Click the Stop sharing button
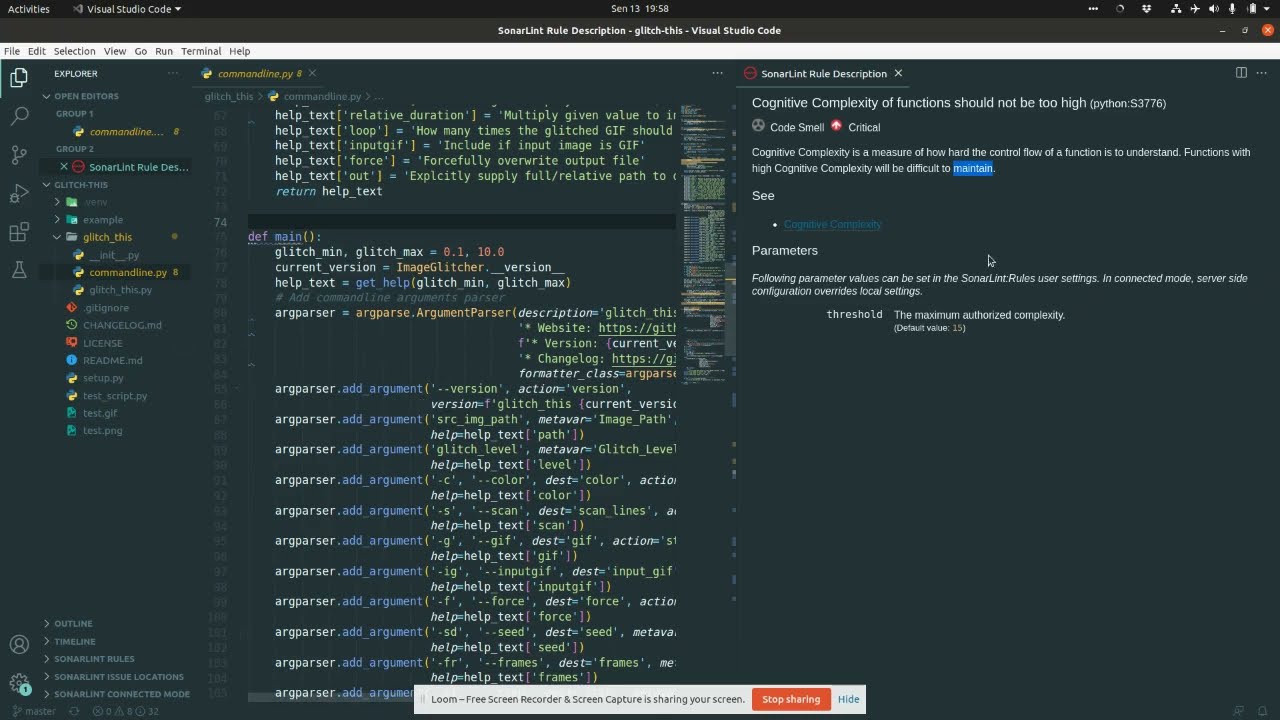Image resolution: width=1280 pixels, height=720 pixels. [791, 699]
